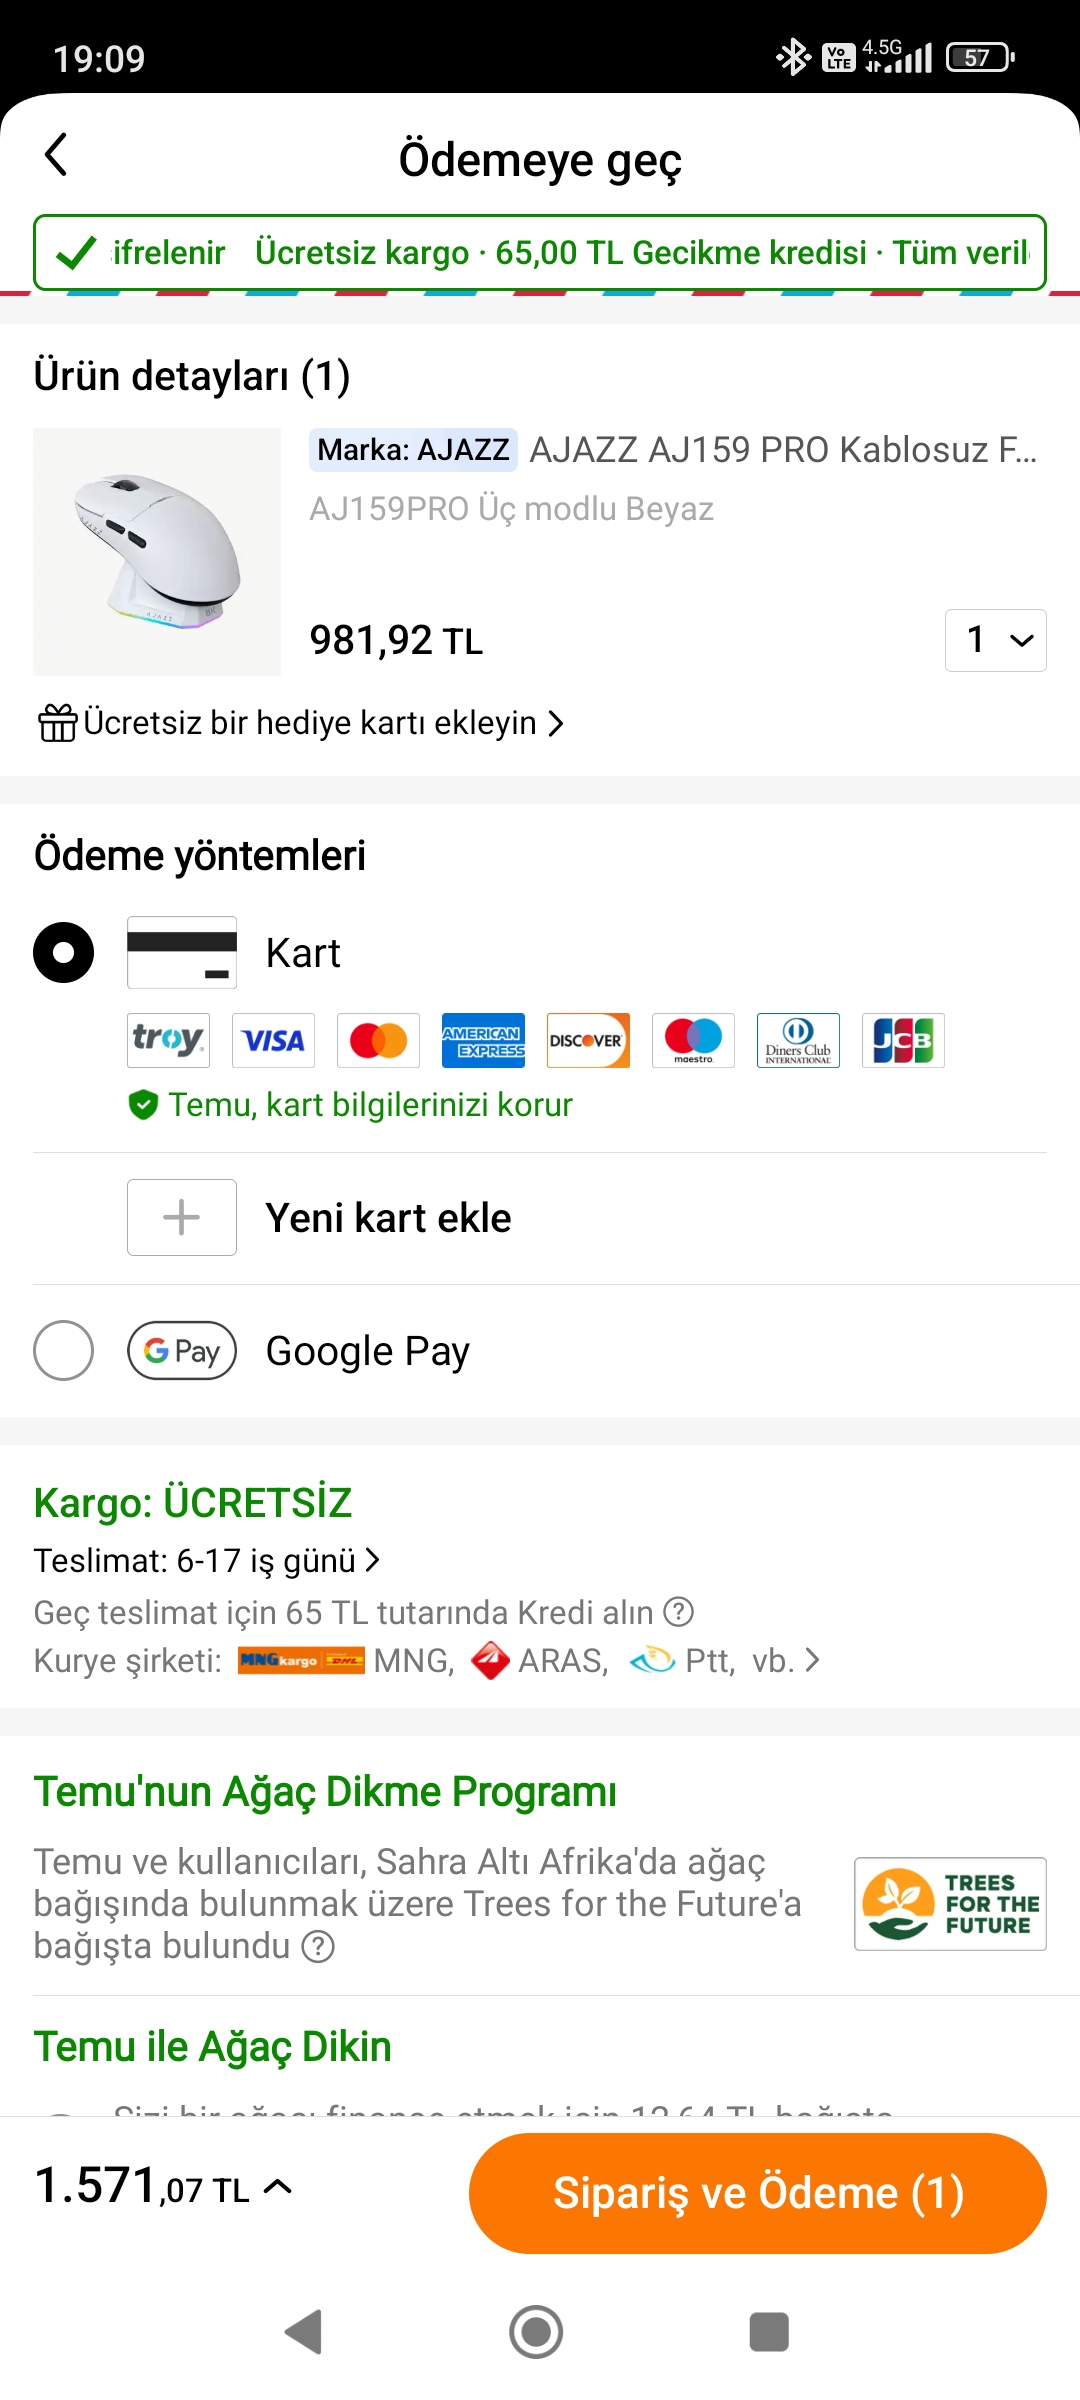
Task: Open the quantity dropdown for the mouse
Action: [x=995, y=640]
